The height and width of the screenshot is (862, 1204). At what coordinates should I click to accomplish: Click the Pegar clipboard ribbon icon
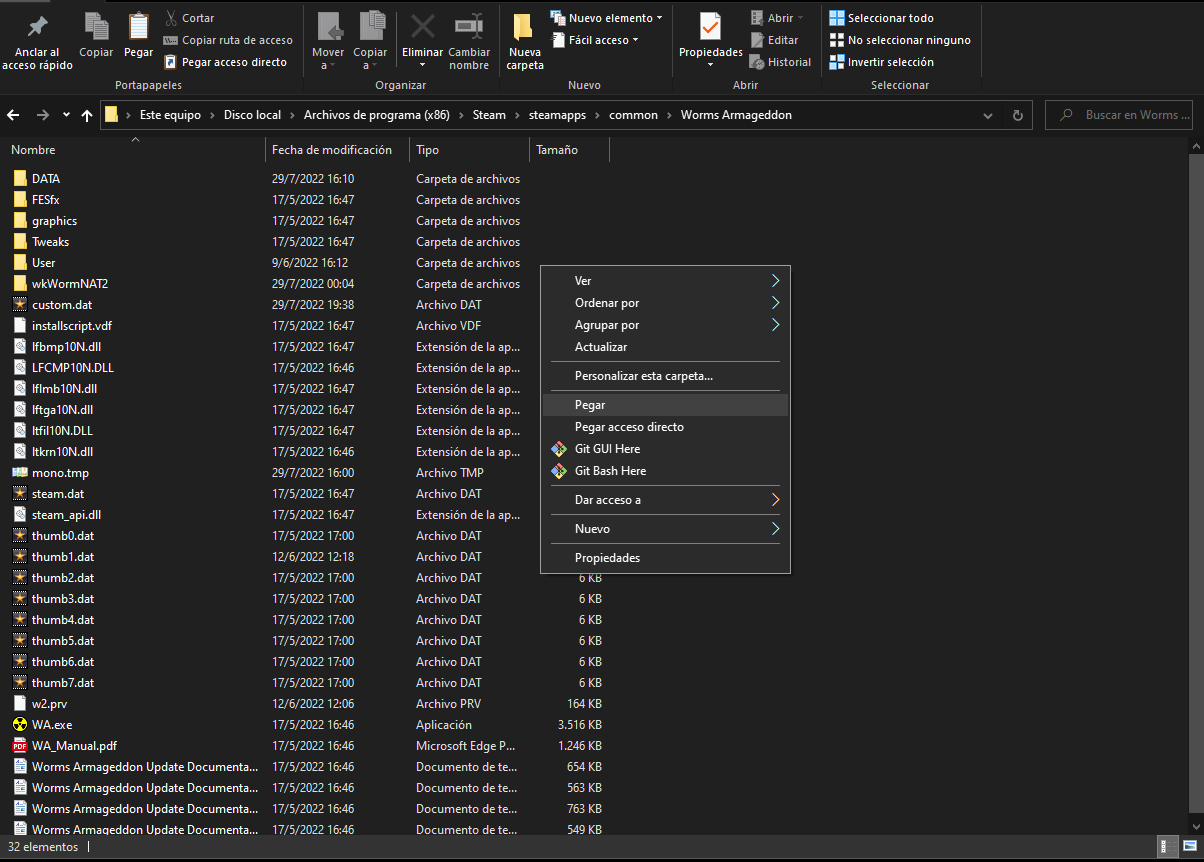coord(139,27)
